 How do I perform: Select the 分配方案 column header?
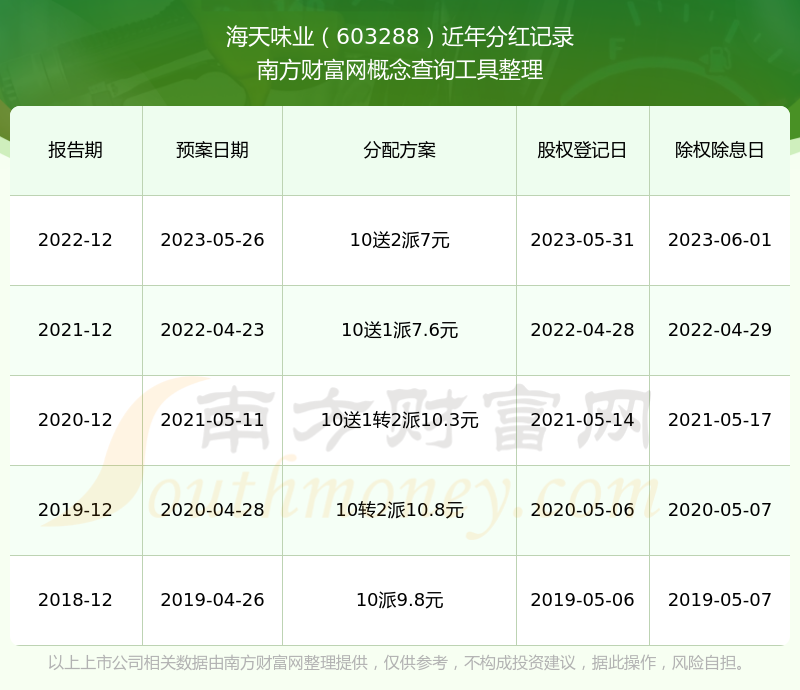pyautogui.click(x=399, y=150)
